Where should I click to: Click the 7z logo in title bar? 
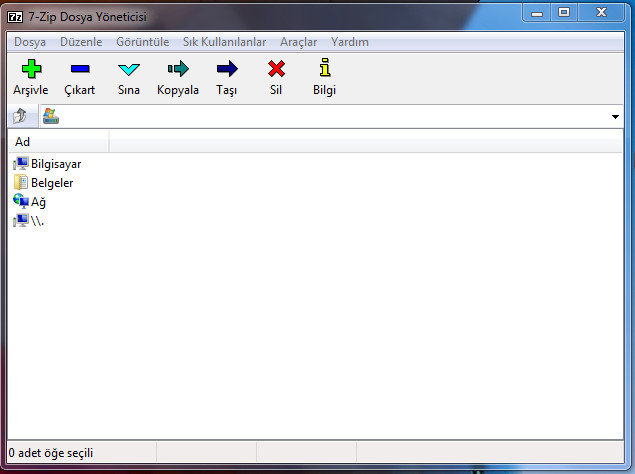pos(15,17)
